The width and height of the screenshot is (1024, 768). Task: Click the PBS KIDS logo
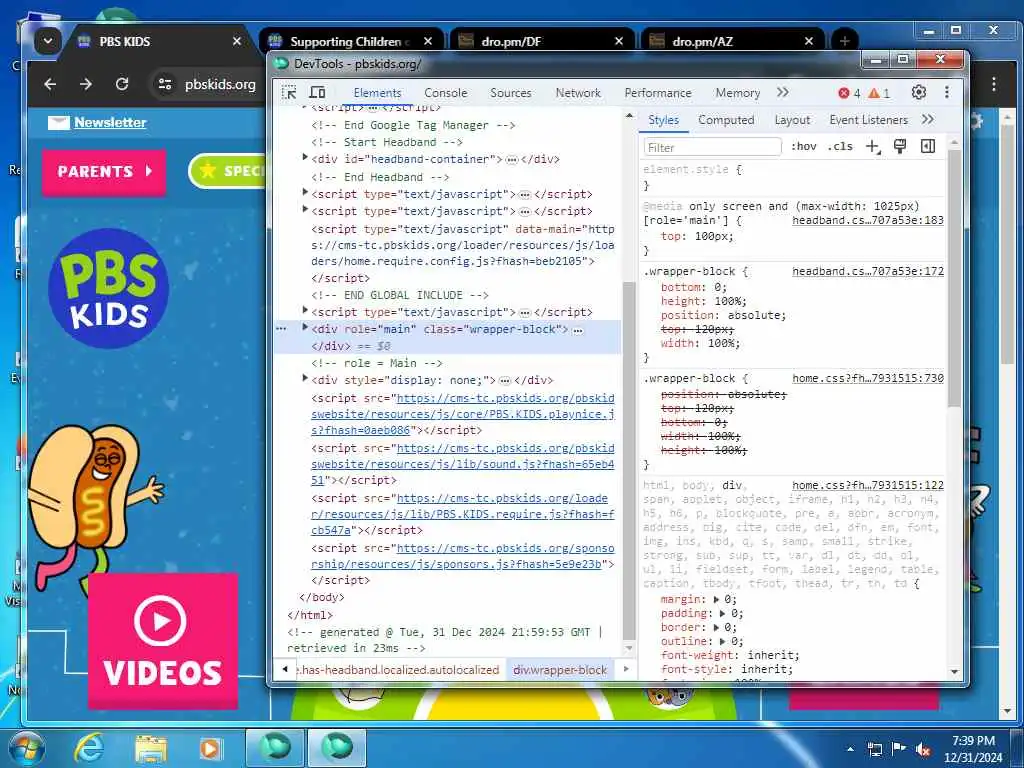[109, 288]
